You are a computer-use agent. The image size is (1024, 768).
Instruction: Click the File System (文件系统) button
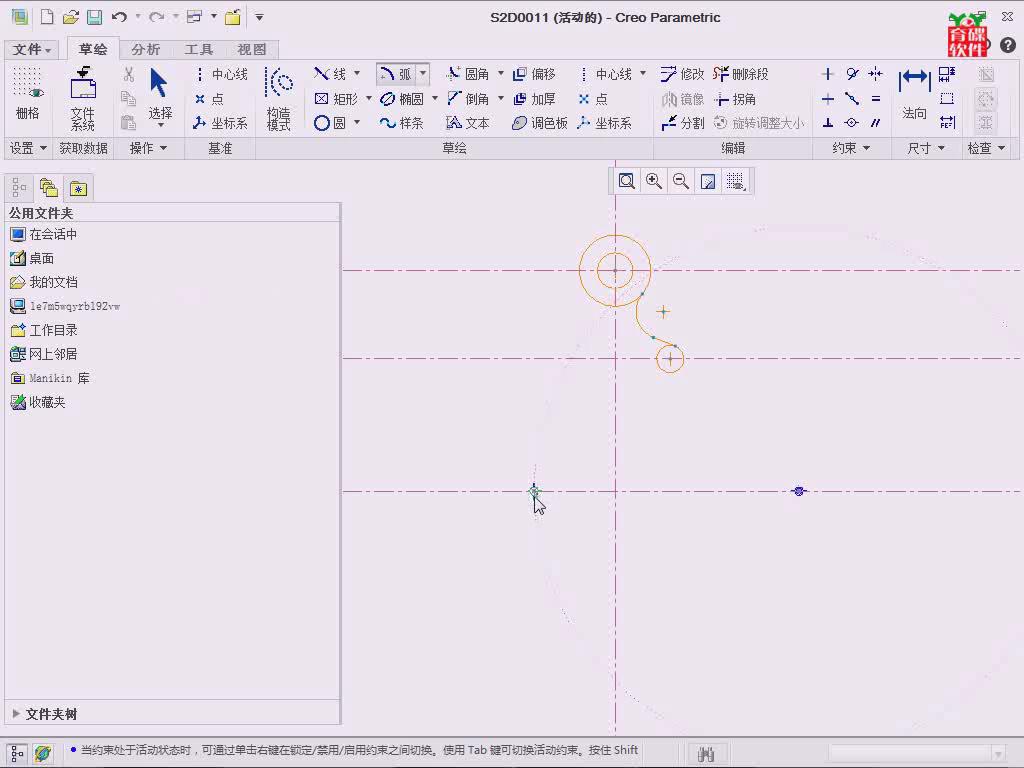(x=83, y=98)
